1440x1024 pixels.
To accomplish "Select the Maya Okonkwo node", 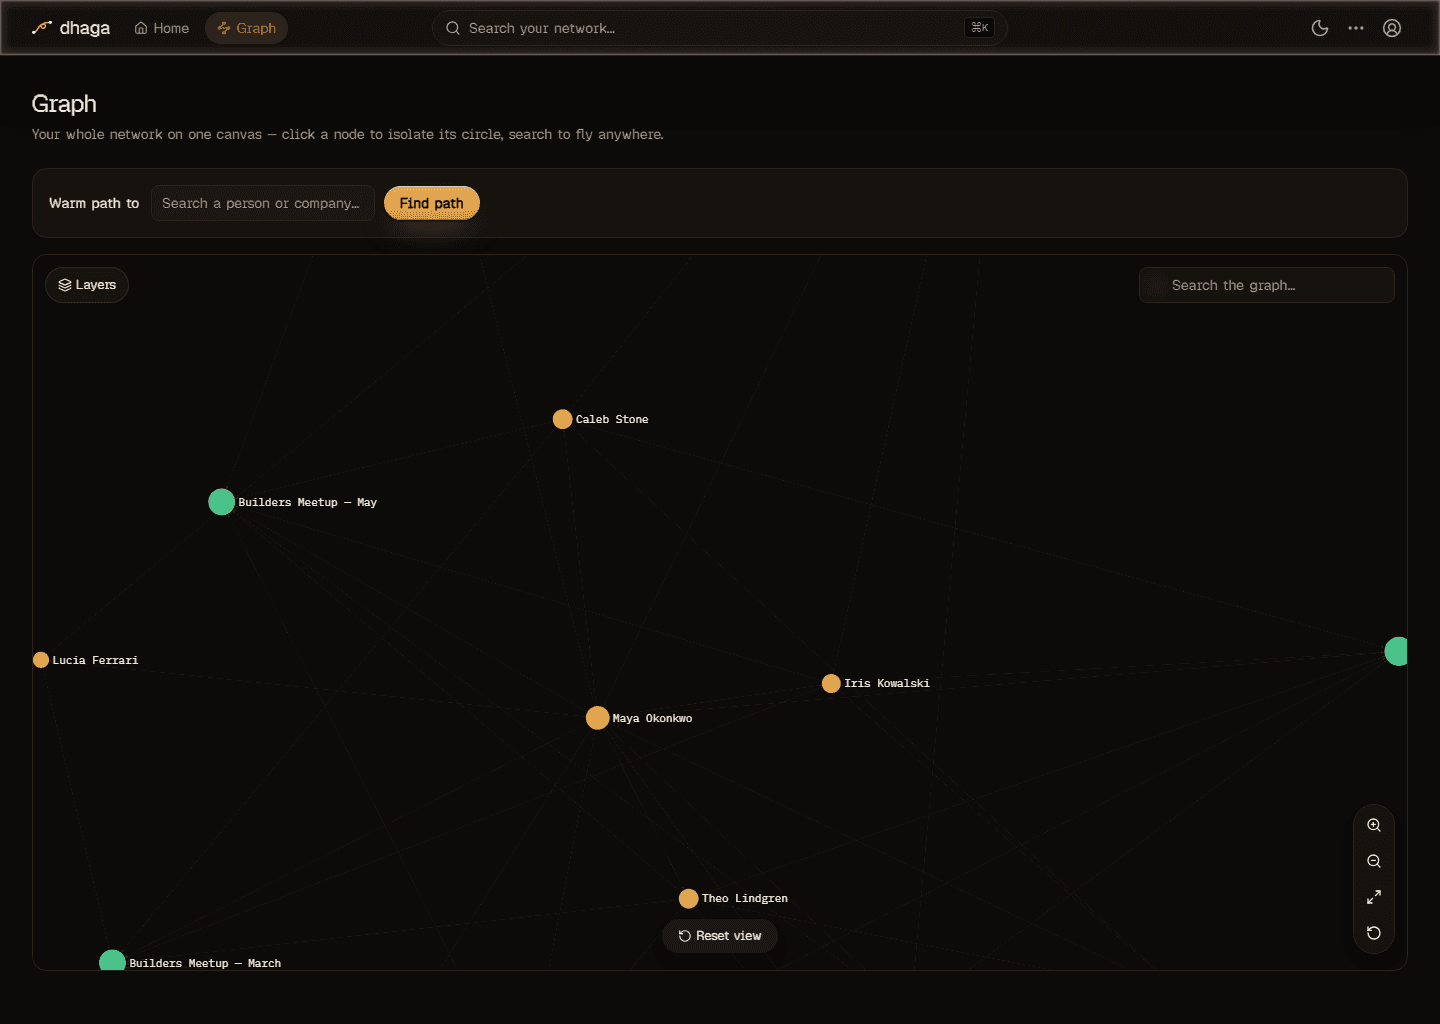I will click(x=598, y=718).
